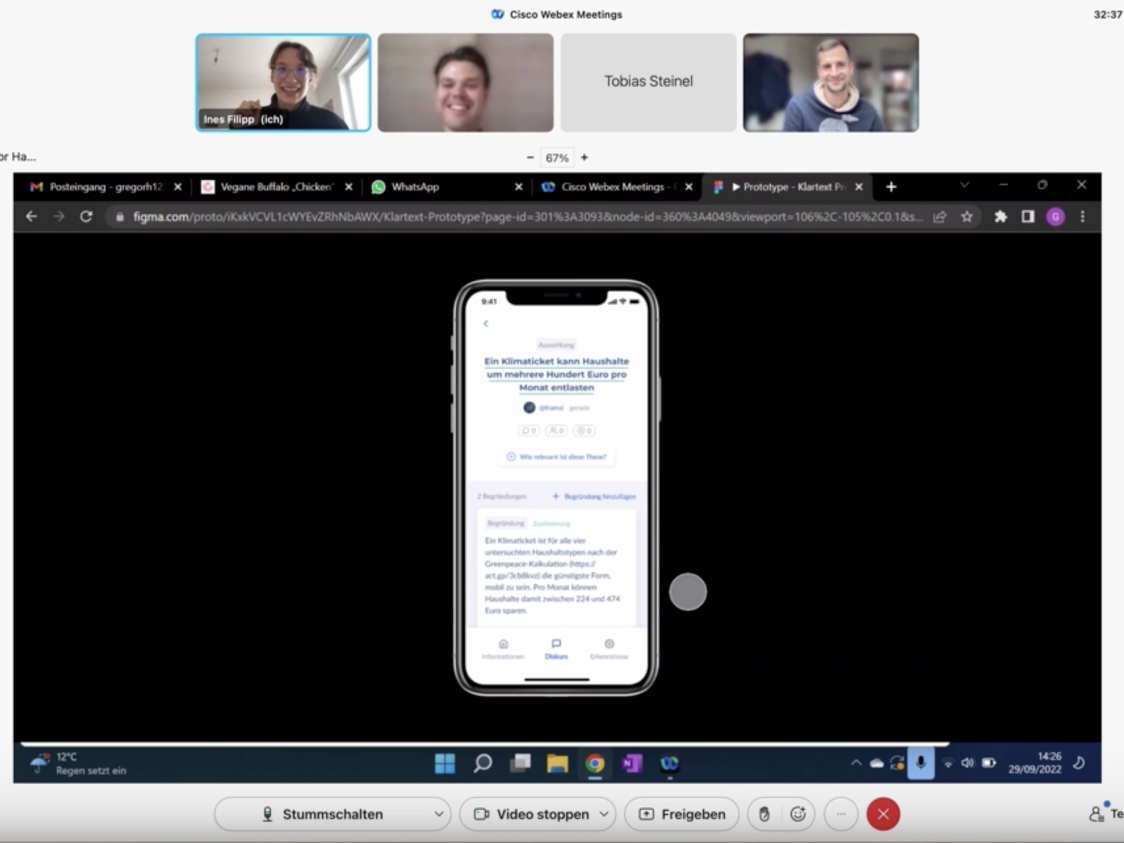Open Chrome extensions puzzle icon
The image size is (1124, 843).
pos(1000,216)
